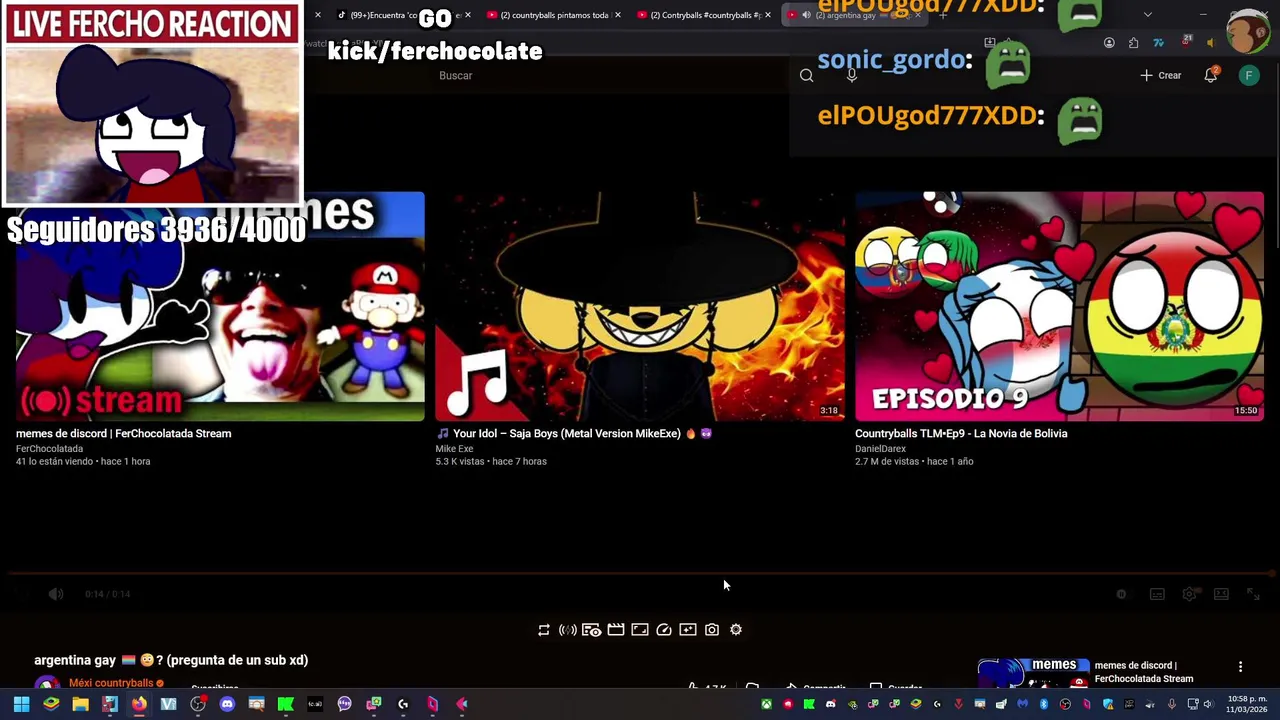Open Firefox from the taskbar
This screenshot has height=720, width=1280.
click(x=139, y=704)
